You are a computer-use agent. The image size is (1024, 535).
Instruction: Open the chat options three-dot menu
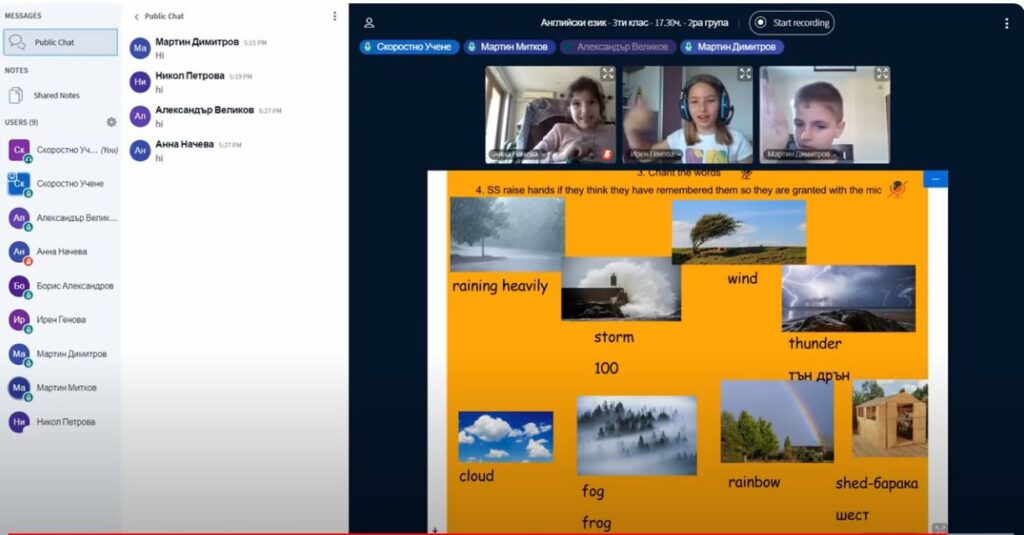click(x=335, y=16)
